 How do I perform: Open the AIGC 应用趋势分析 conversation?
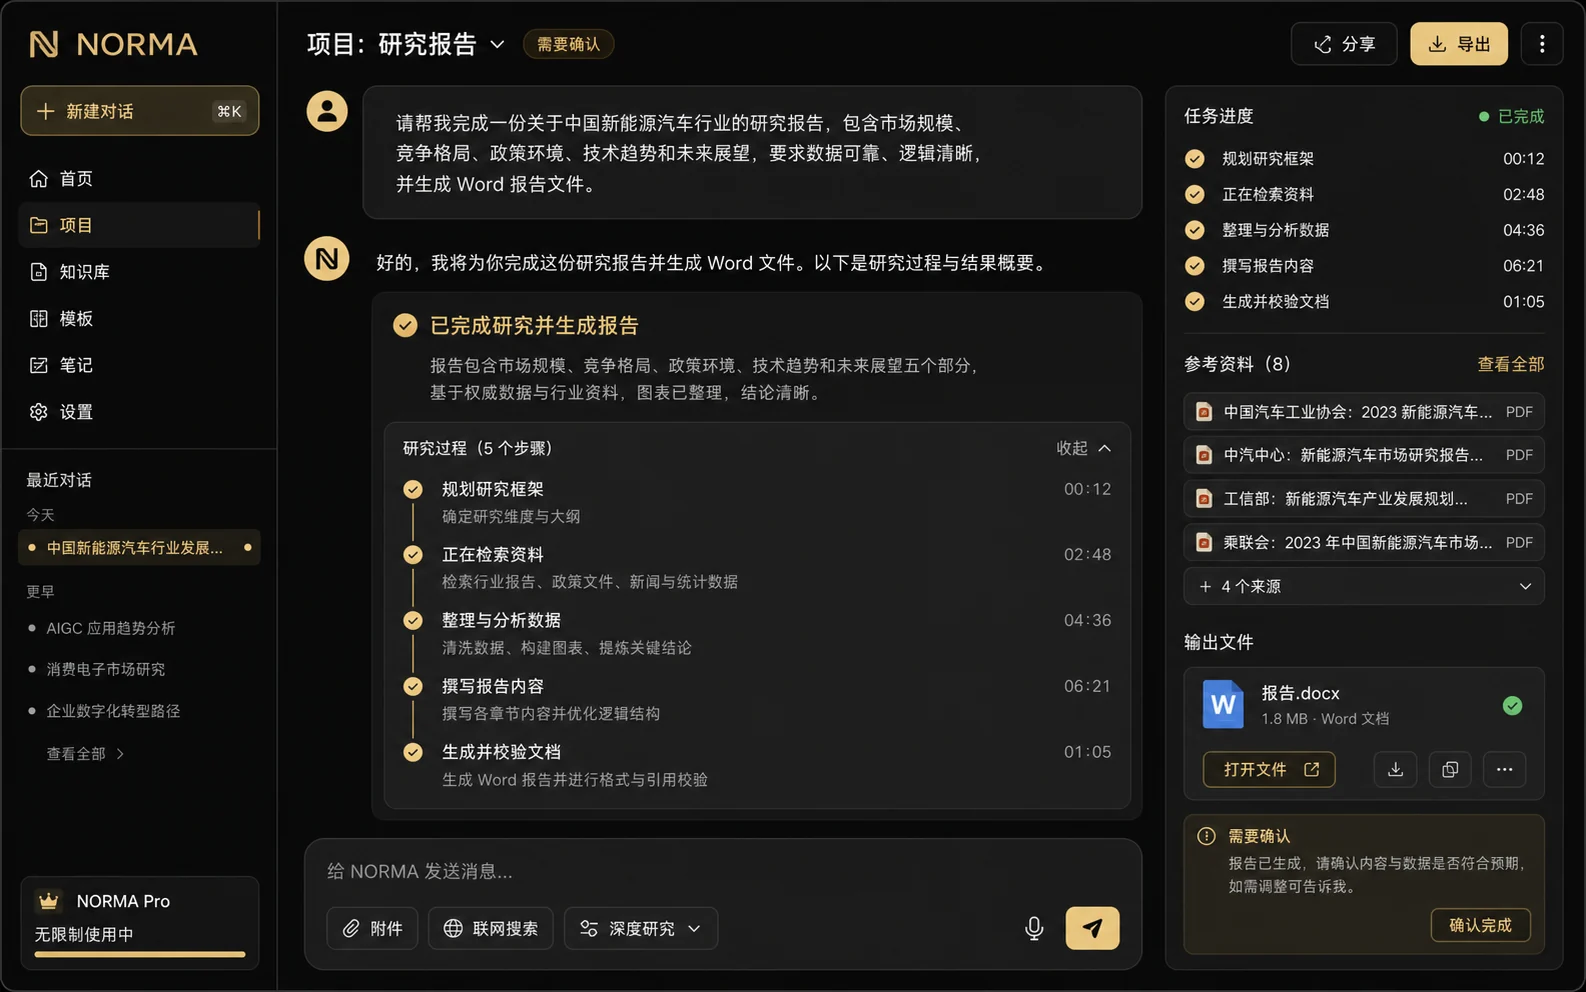[110, 628]
